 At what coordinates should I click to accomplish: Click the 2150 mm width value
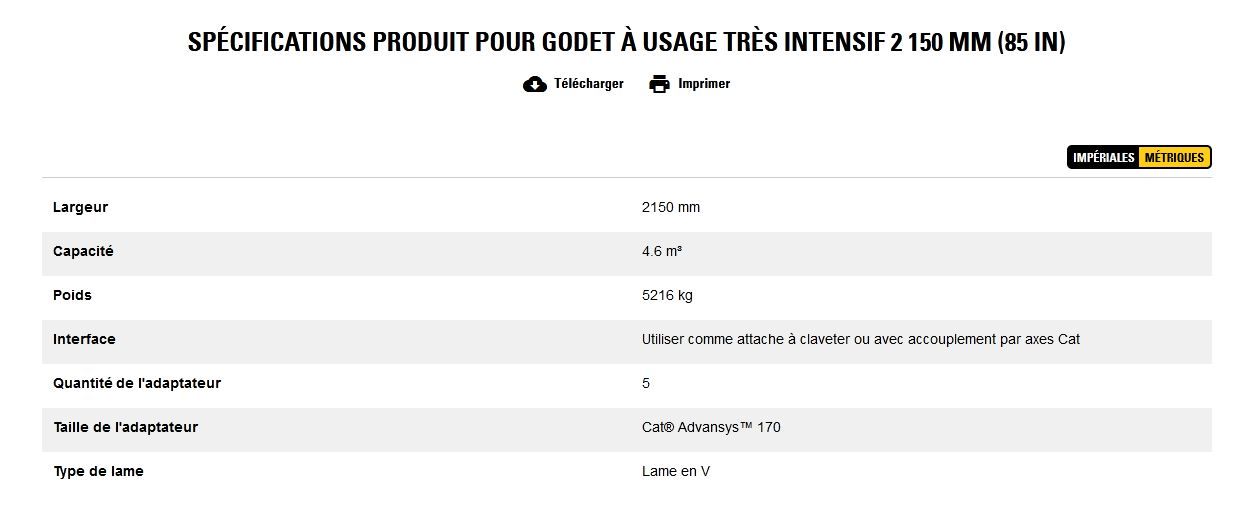click(x=671, y=208)
